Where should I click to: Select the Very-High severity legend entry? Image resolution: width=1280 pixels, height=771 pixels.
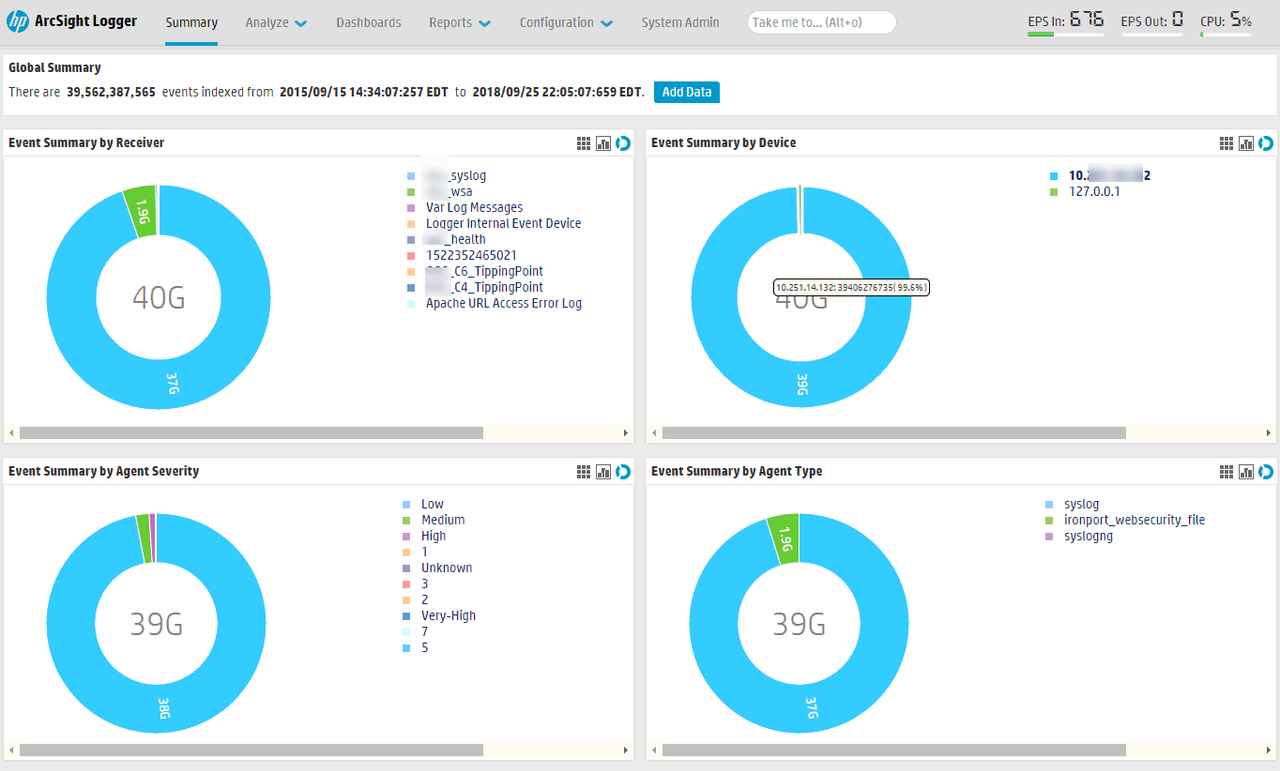click(x=448, y=617)
